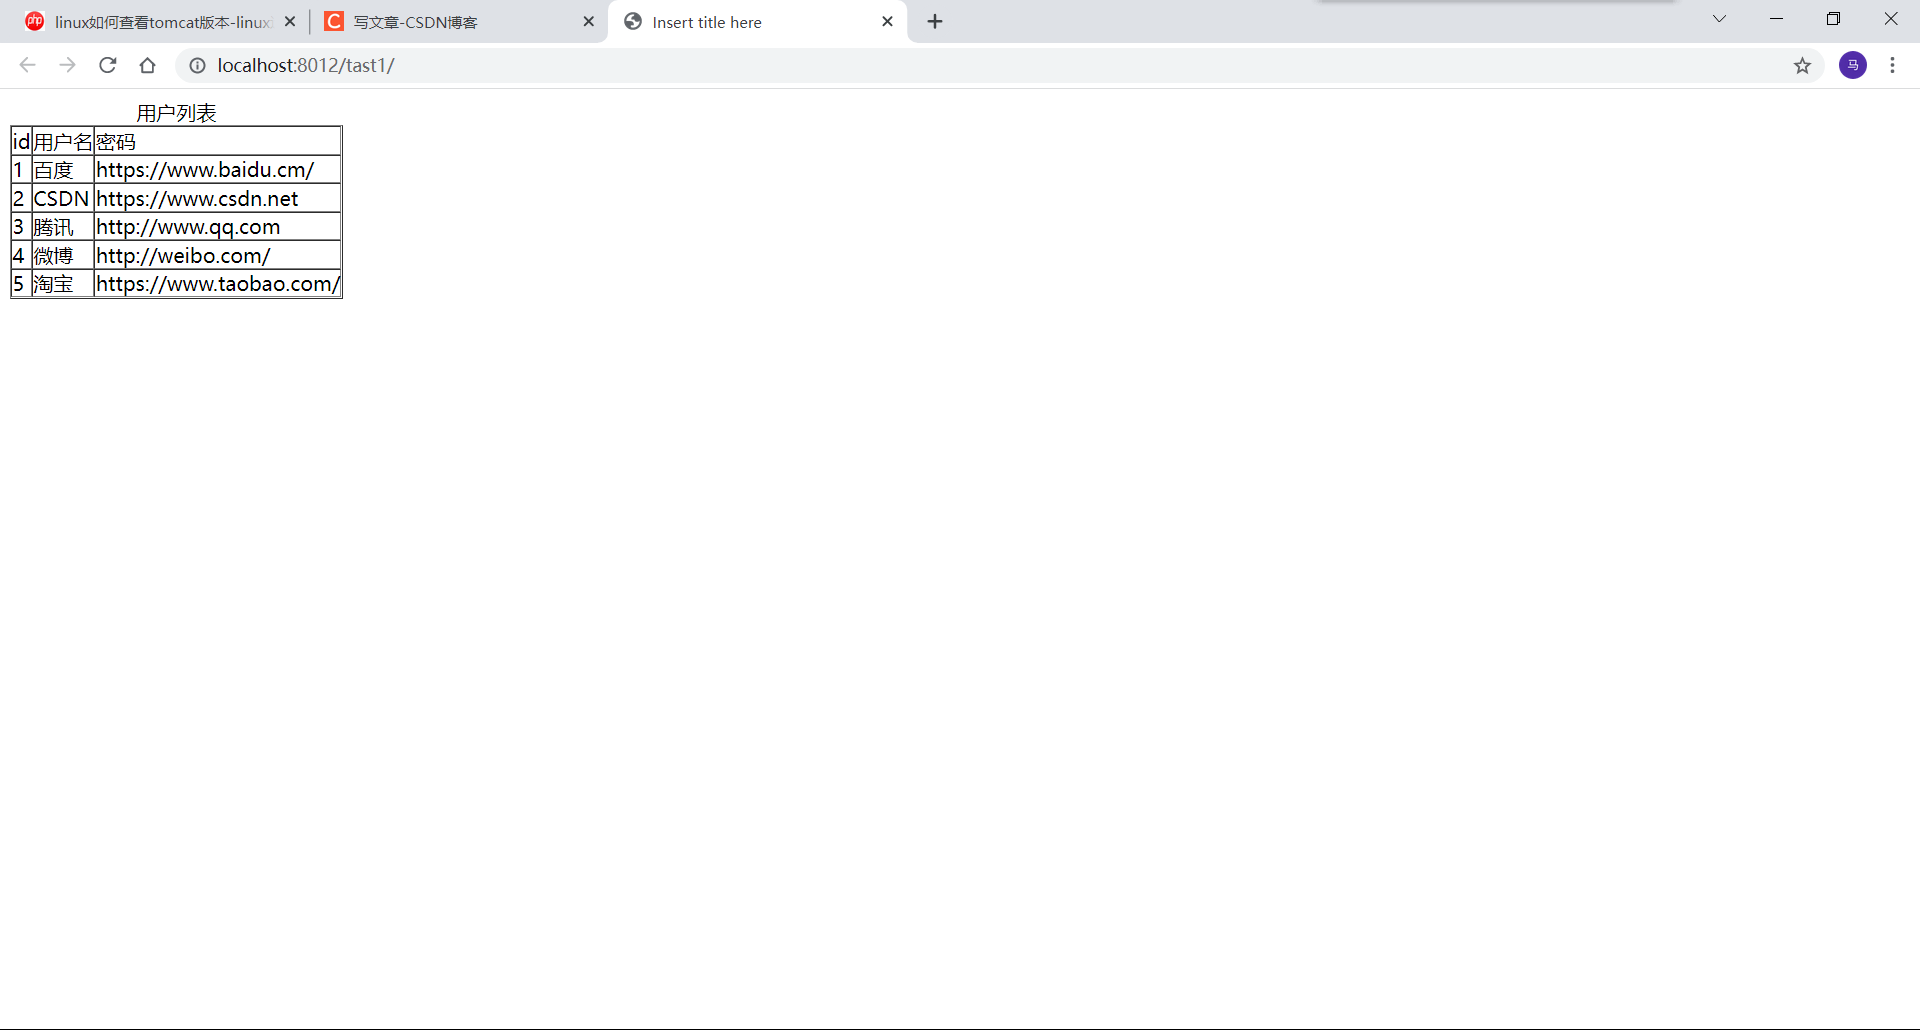Viewport: 1920px width, 1030px height.
Task: Bookmark the page using the star icon
Action: [1803, 66]
